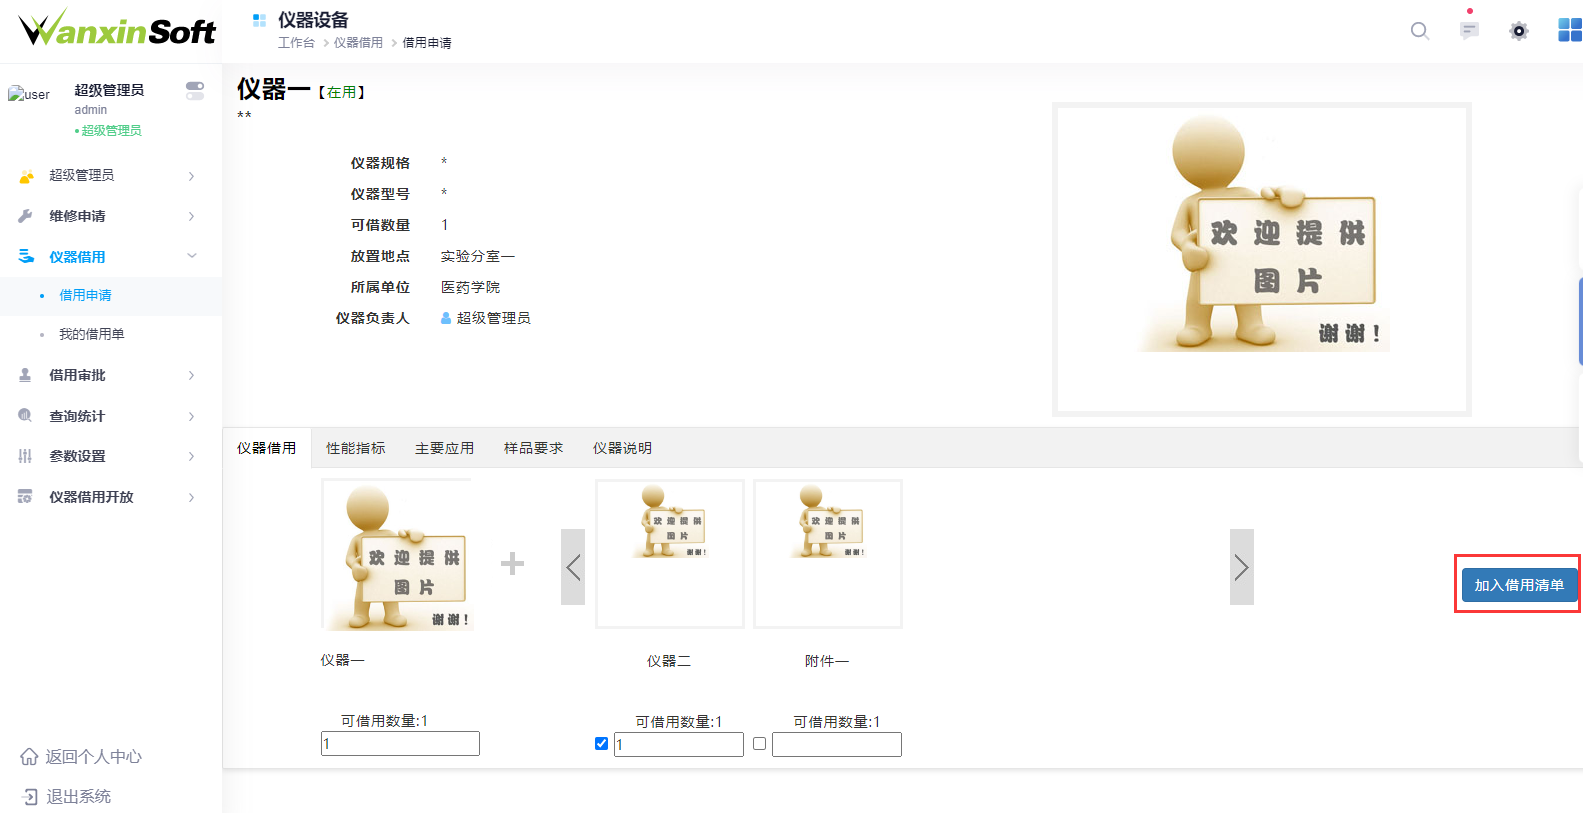
Task: Open 我的借用单 in the sidebar
Action: click(92, 334)
